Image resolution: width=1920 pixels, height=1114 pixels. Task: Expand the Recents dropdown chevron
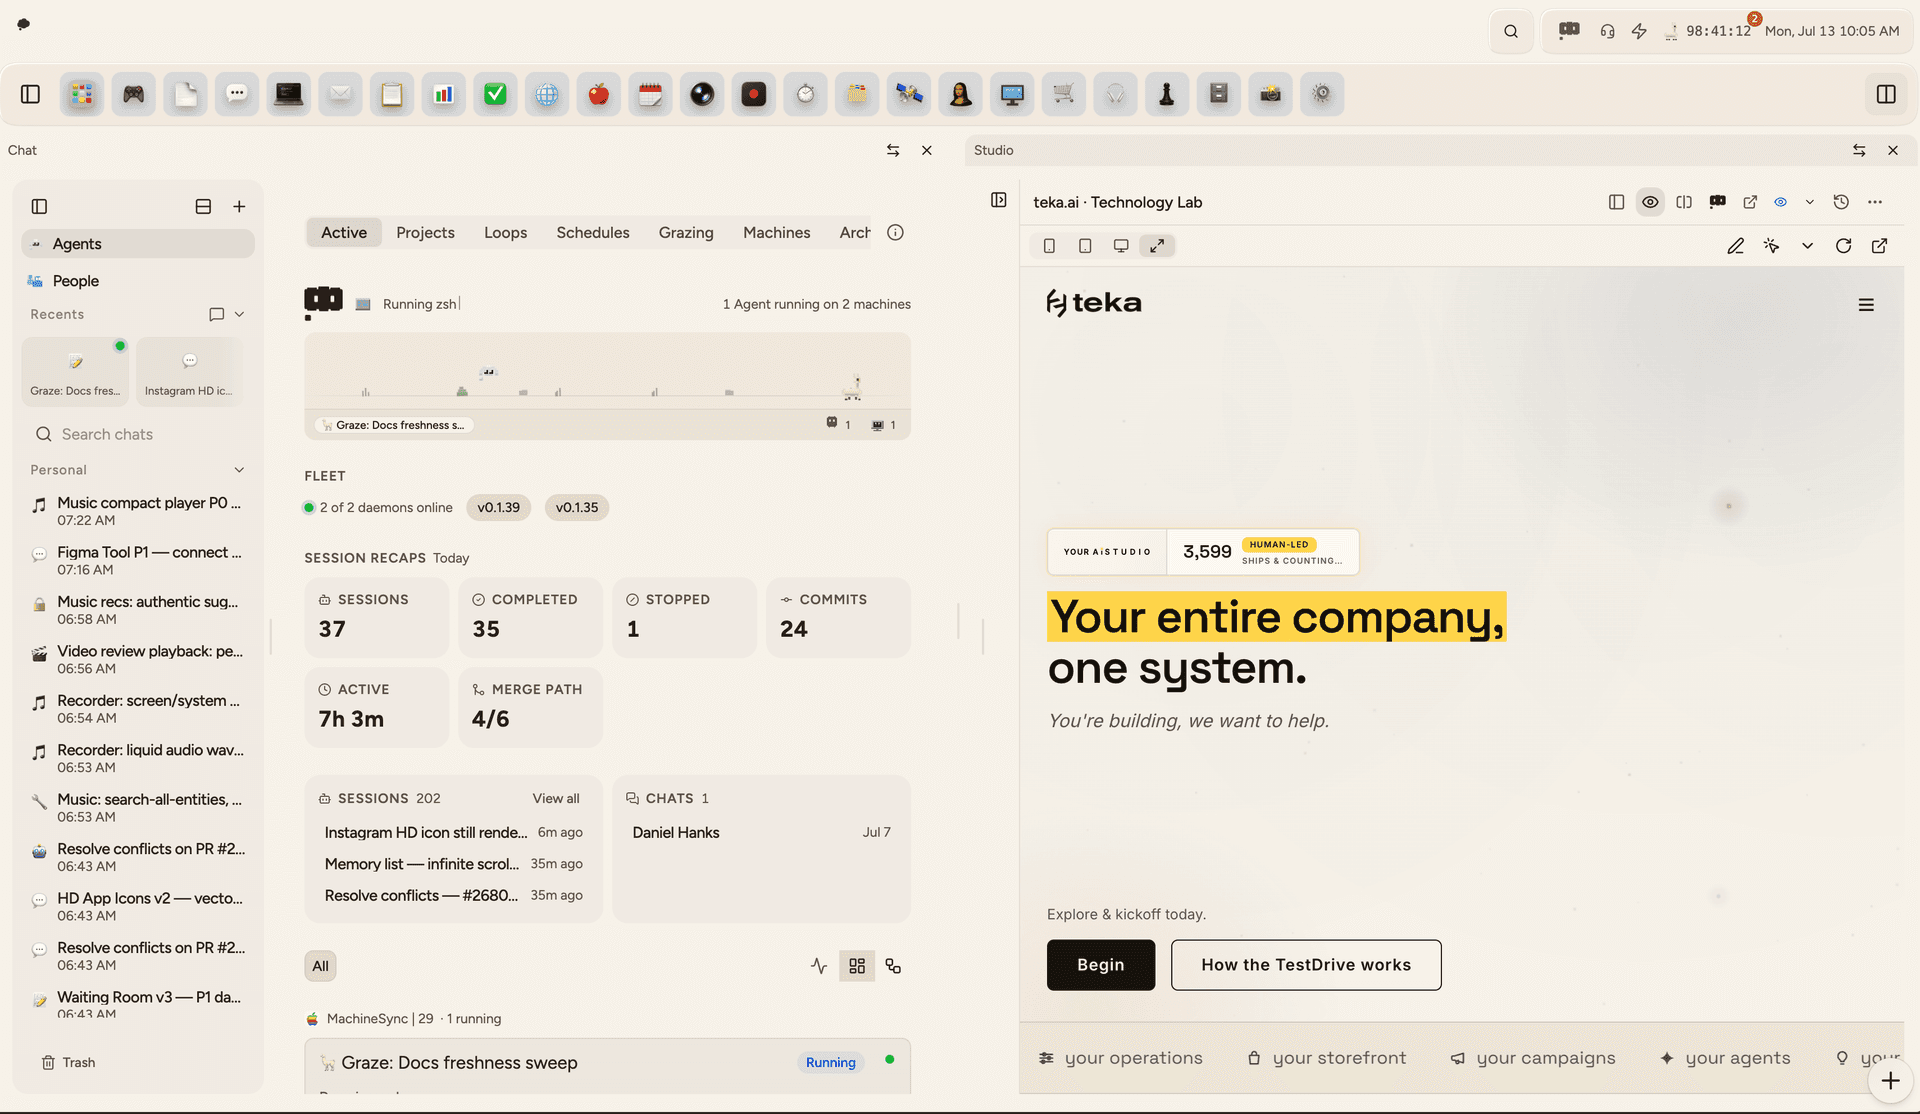click(239, 314)
